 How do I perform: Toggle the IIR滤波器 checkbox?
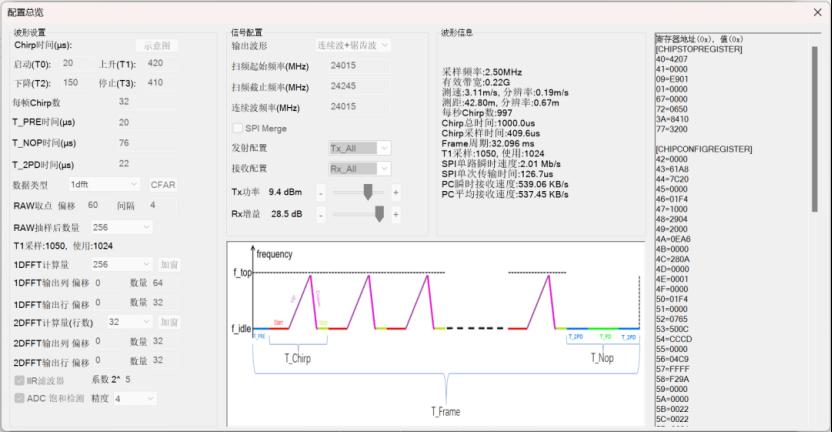(x=20, y=381)
